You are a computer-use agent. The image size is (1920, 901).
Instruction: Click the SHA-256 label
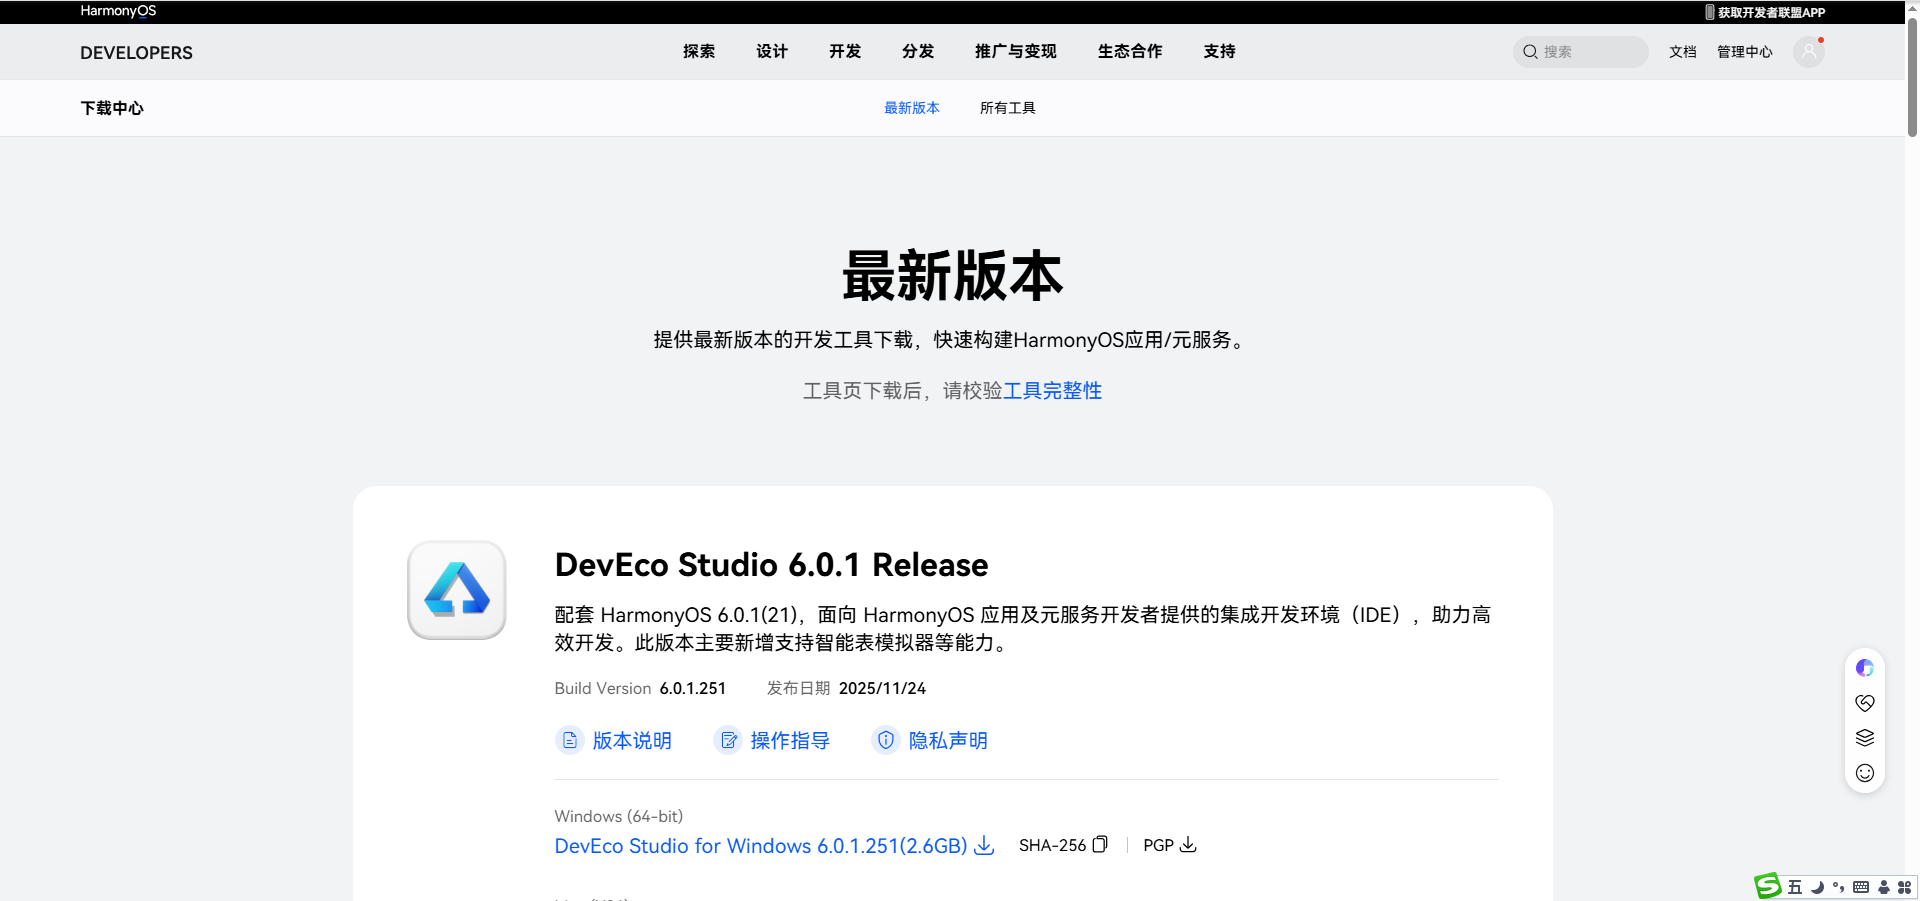pyautogui.click(x=1052, y=845)
